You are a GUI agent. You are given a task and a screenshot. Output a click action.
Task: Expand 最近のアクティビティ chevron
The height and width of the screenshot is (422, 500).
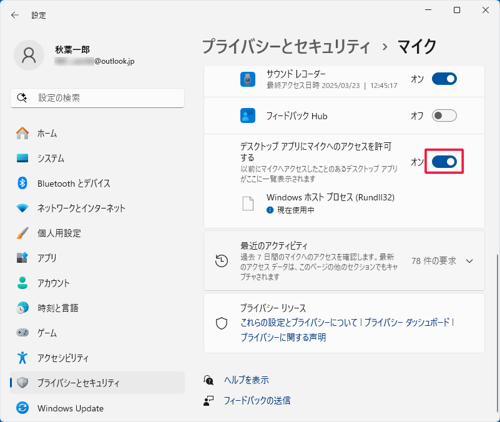(469, 261)
